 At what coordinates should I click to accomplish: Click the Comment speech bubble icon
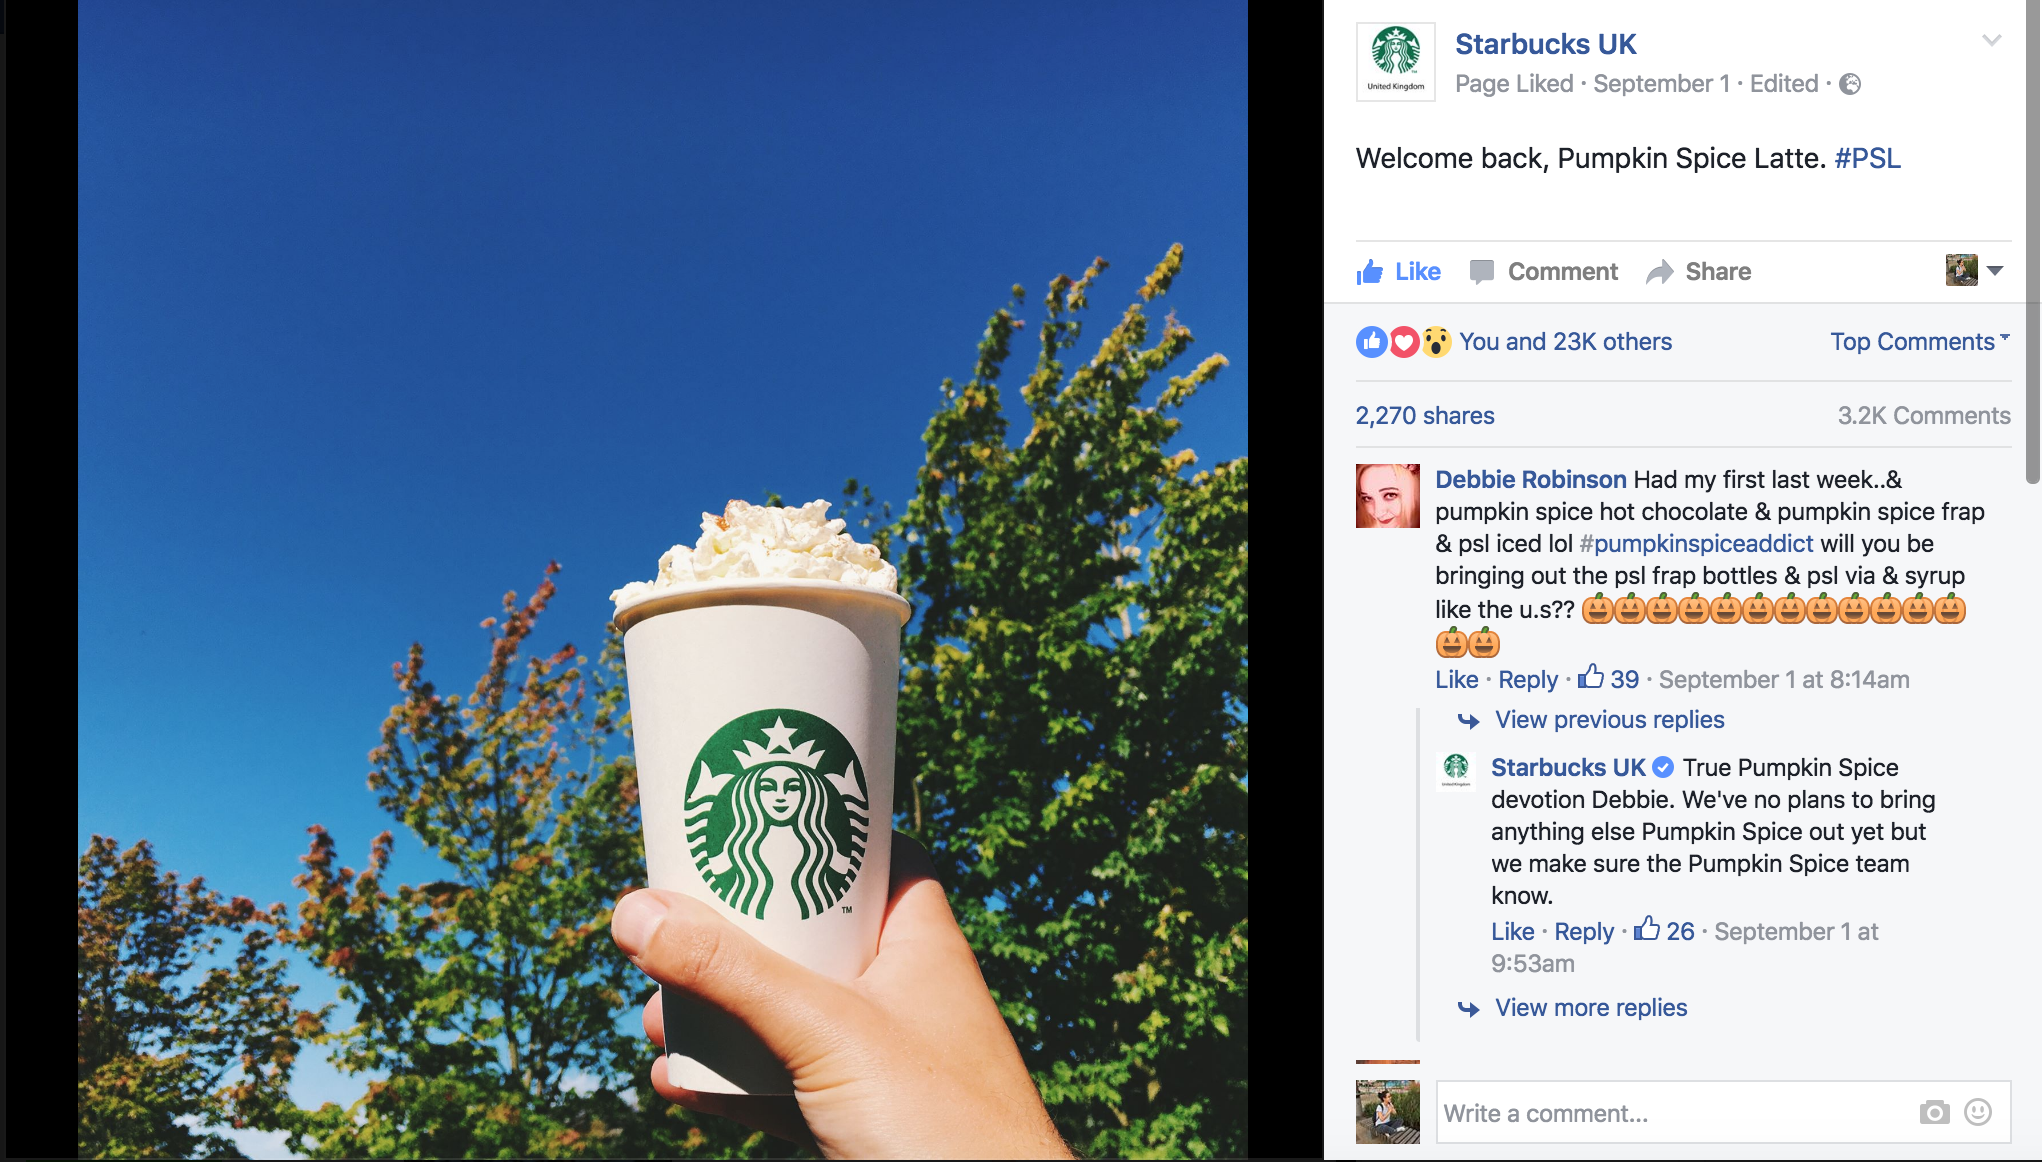1482,272
